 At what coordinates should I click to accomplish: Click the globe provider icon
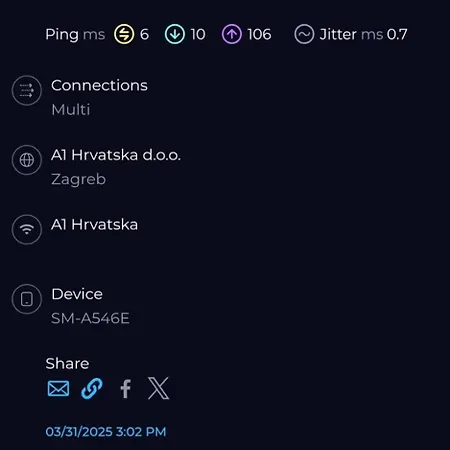[x=27, y=160]
